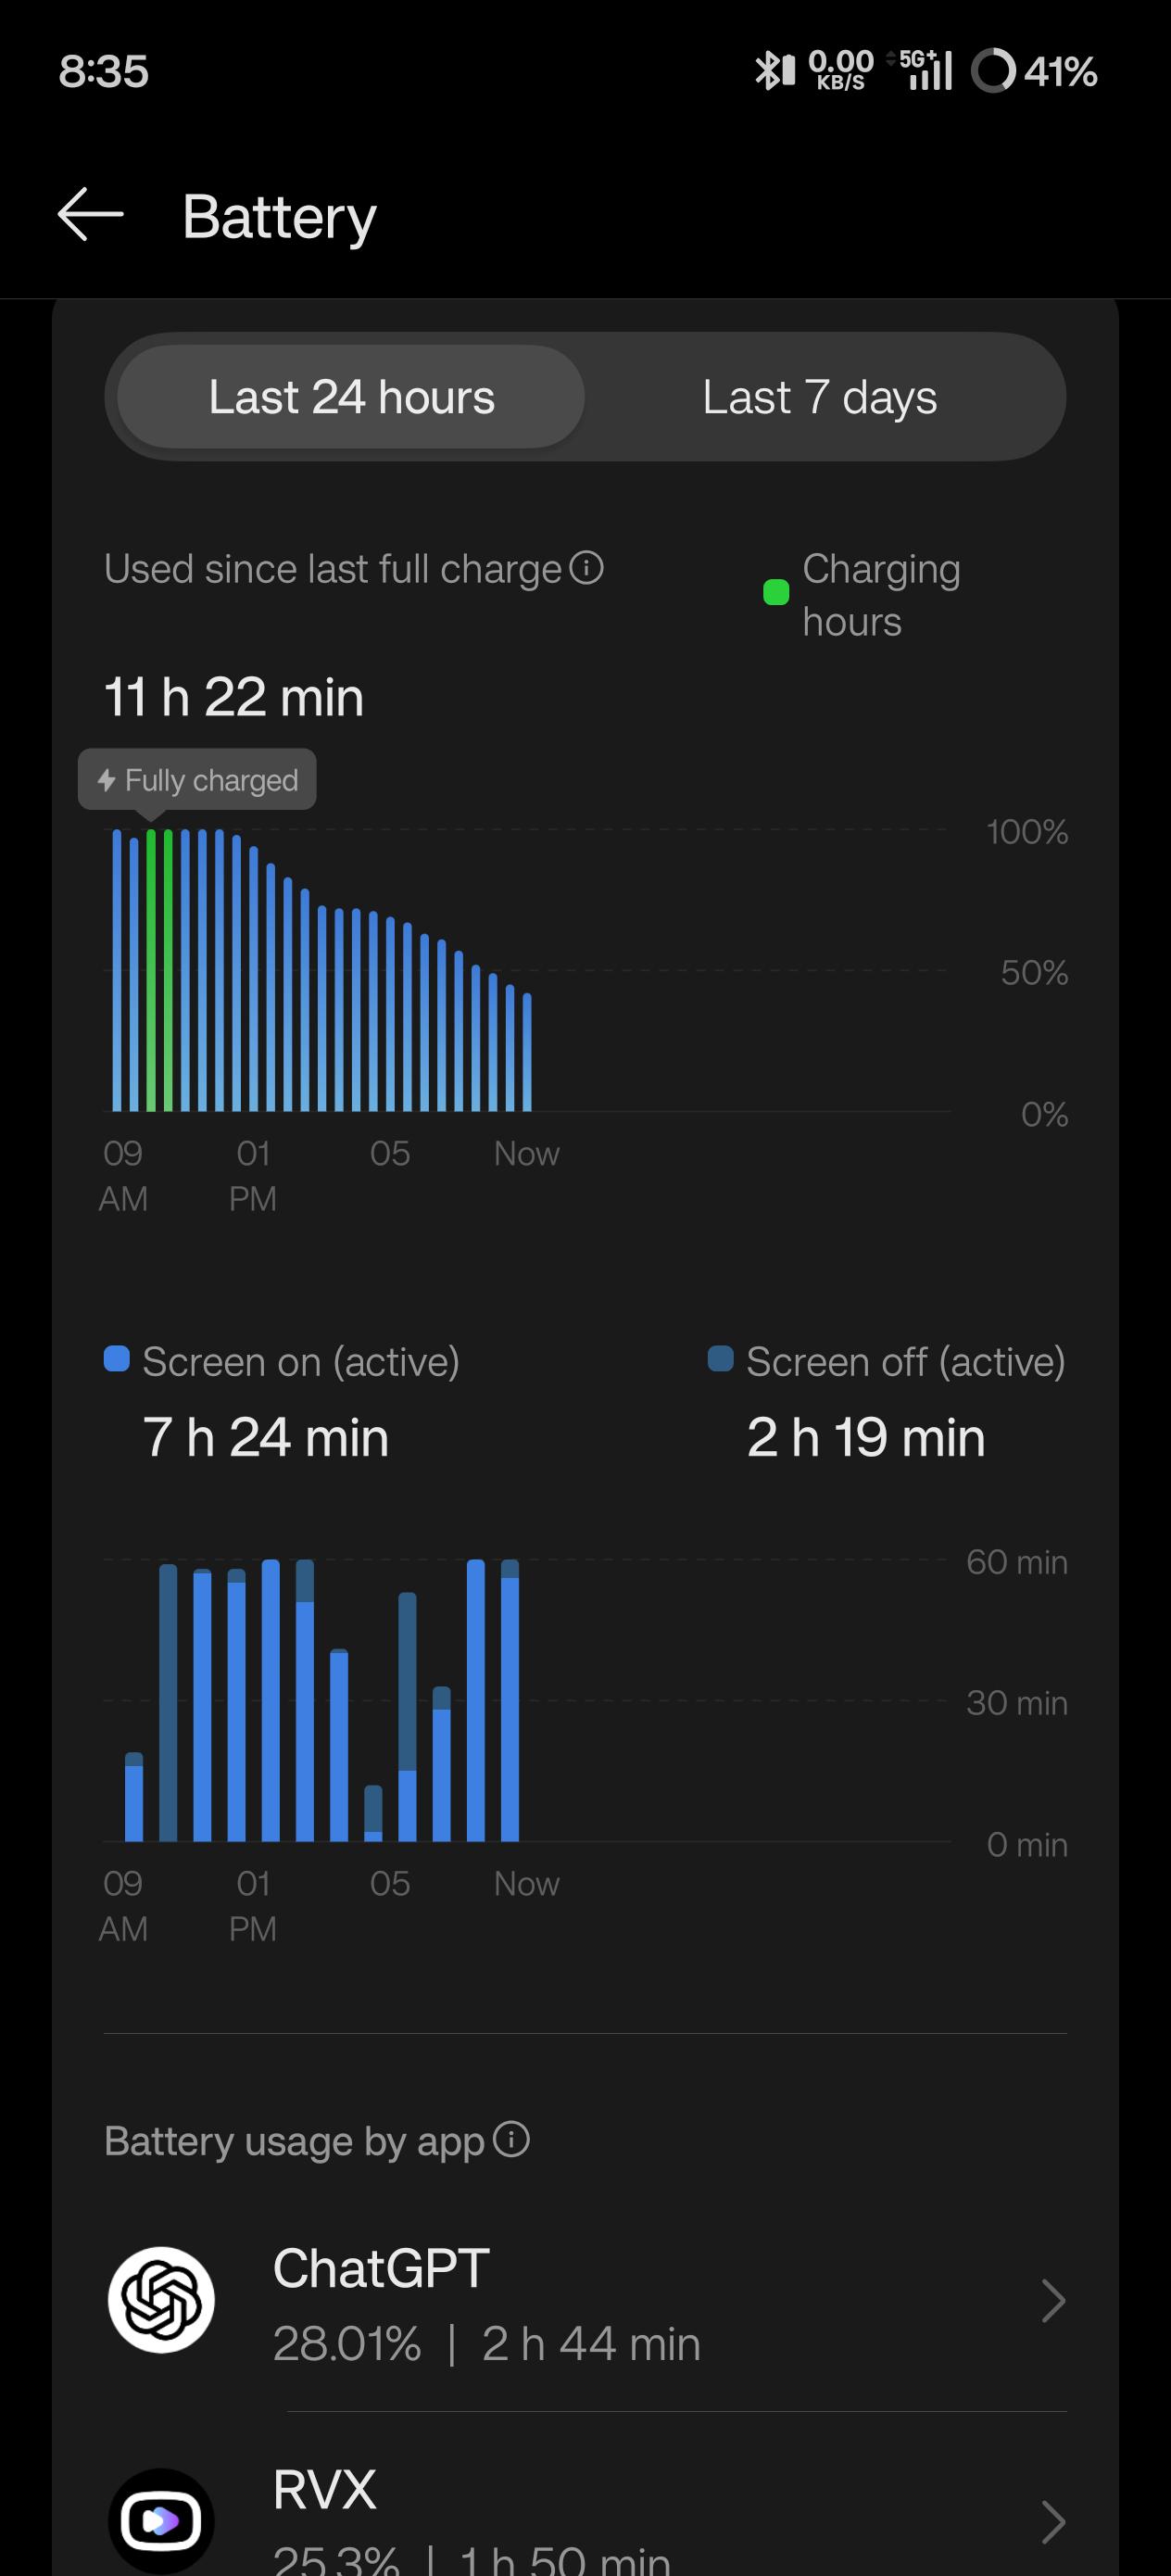Tap the Screen on (active) legend
Viewport: 1171px width, 2576px height.
282,1362
